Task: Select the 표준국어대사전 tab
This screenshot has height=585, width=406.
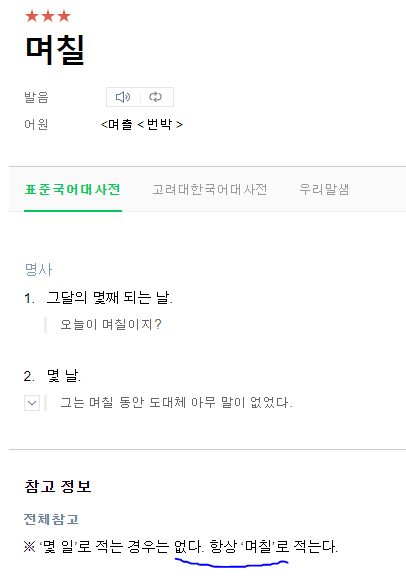Action: tap(73, 190)
